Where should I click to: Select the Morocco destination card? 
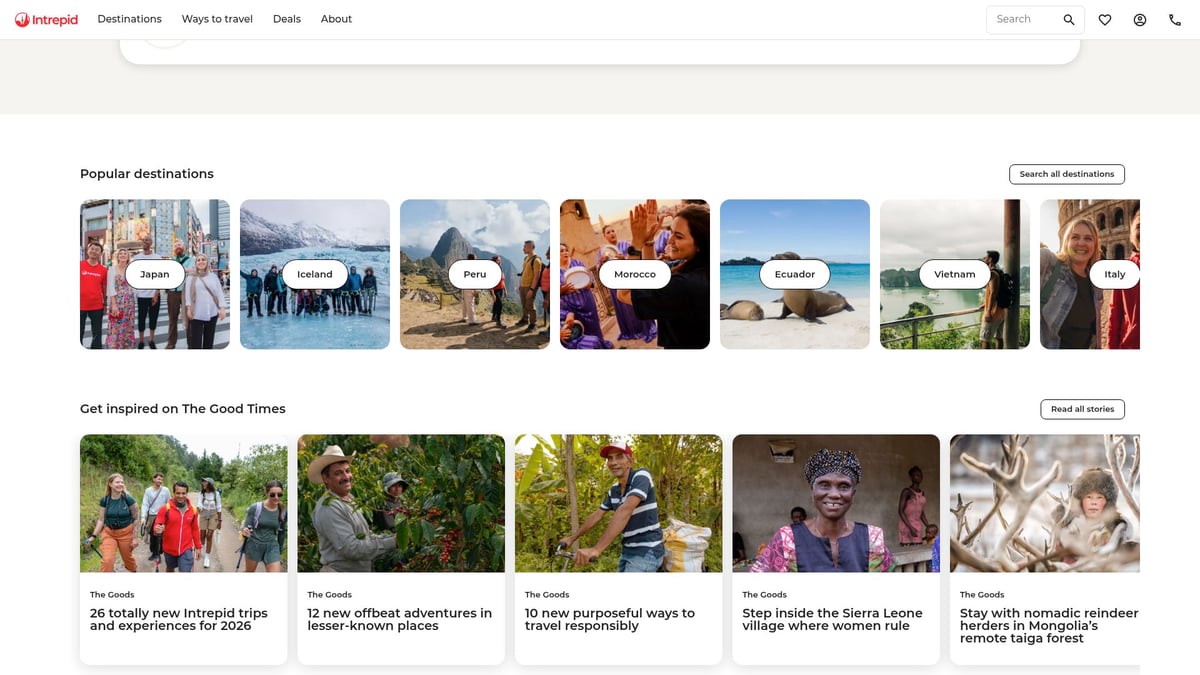635,274
